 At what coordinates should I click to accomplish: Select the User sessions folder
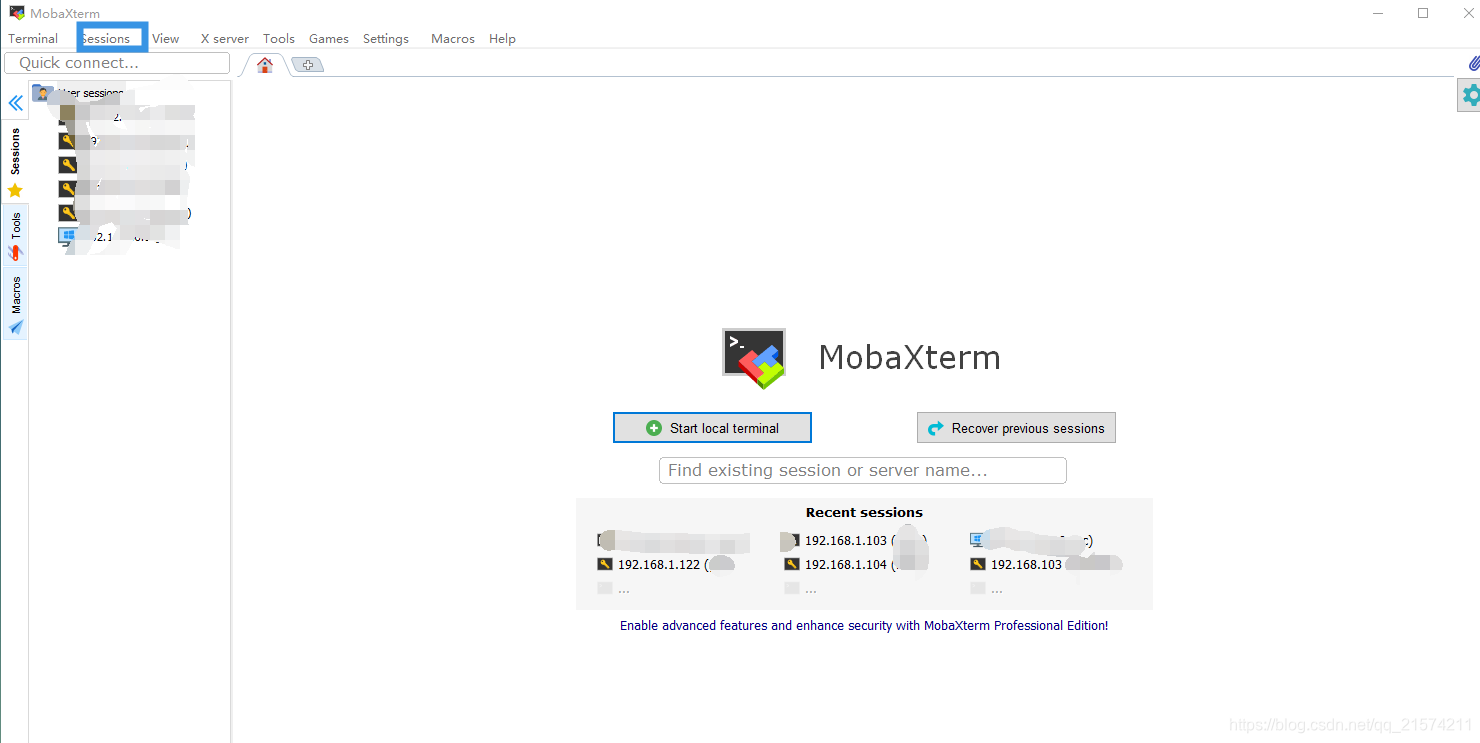78,93
